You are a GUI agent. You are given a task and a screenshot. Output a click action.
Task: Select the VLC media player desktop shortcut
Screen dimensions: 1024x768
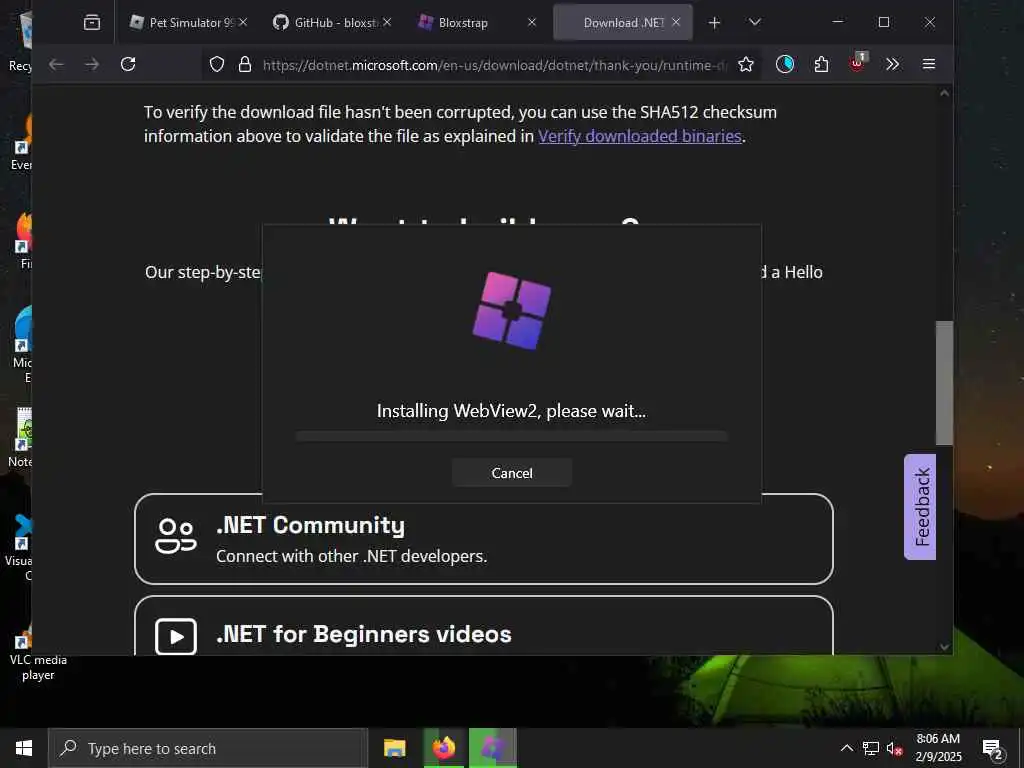(x=38, y=654)
